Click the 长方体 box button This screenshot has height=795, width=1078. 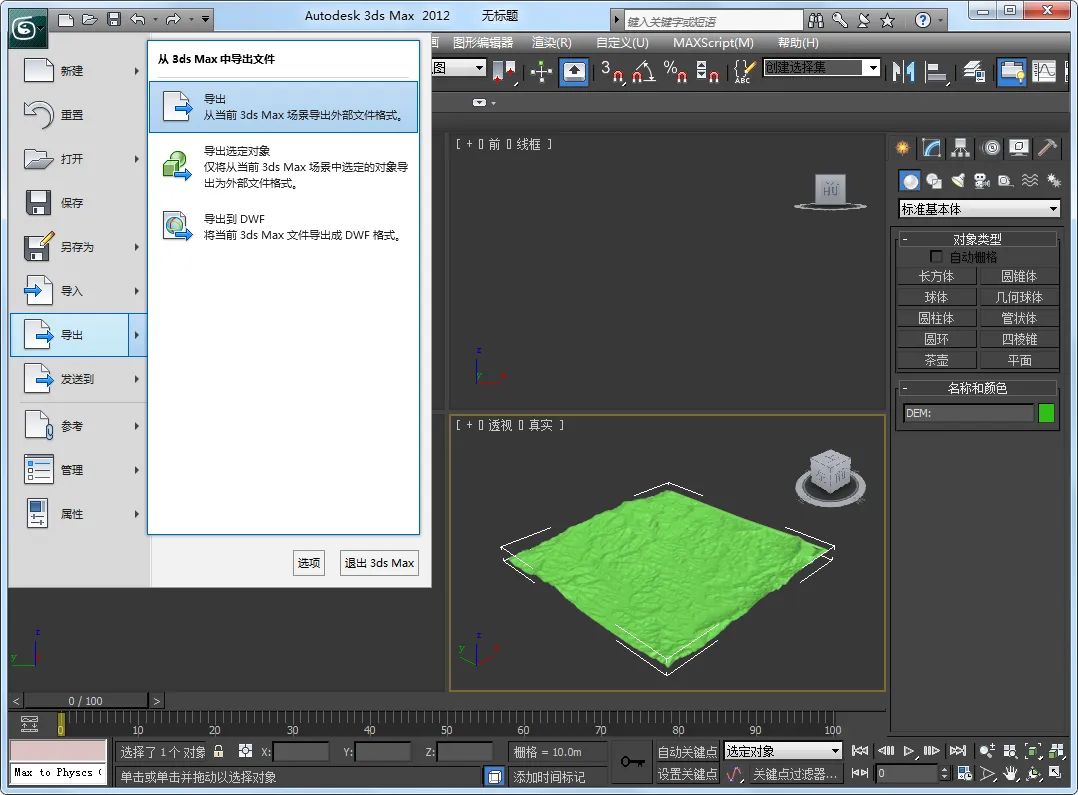pos(936,276)
